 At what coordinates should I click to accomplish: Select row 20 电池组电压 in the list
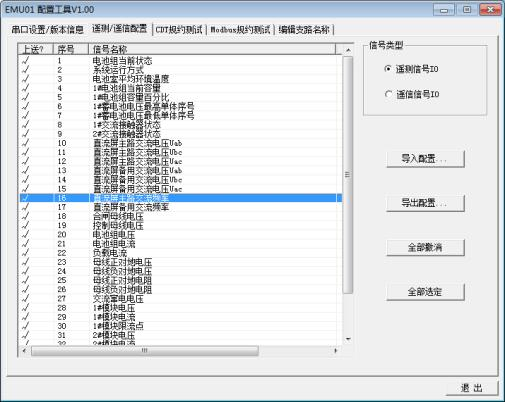pyautogui.click(x=181, y=235)
